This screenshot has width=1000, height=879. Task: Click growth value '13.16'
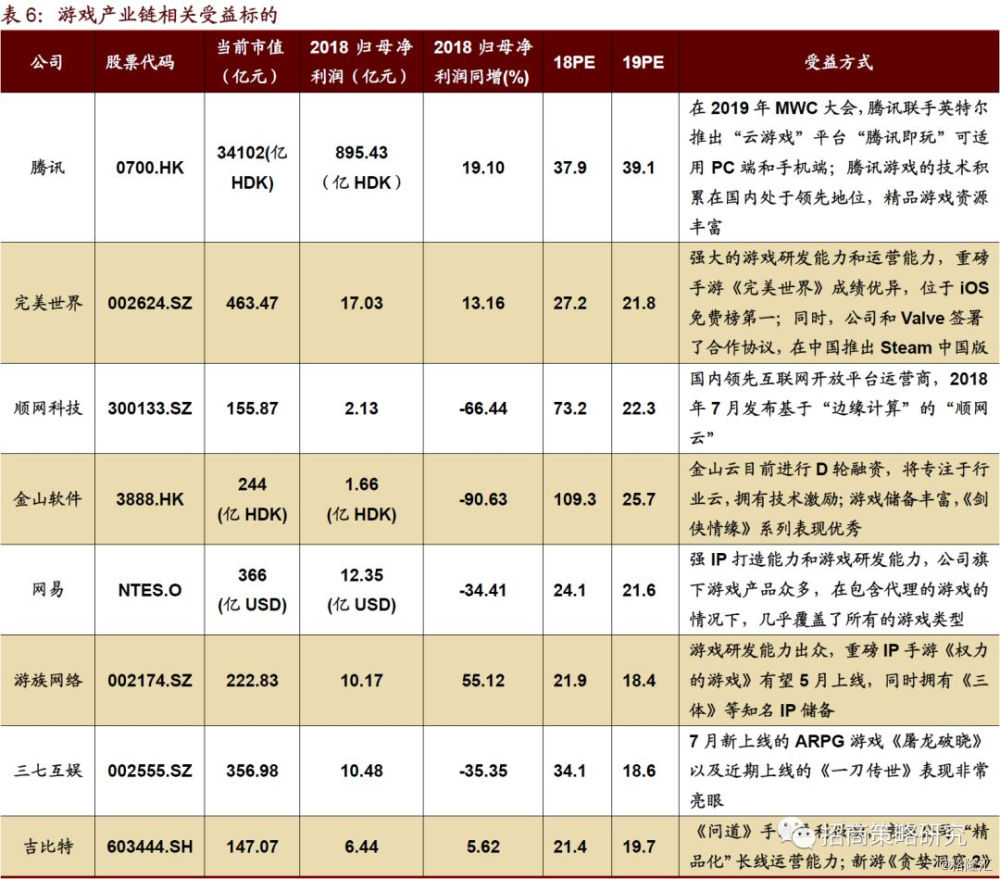[x=483, y=303]
